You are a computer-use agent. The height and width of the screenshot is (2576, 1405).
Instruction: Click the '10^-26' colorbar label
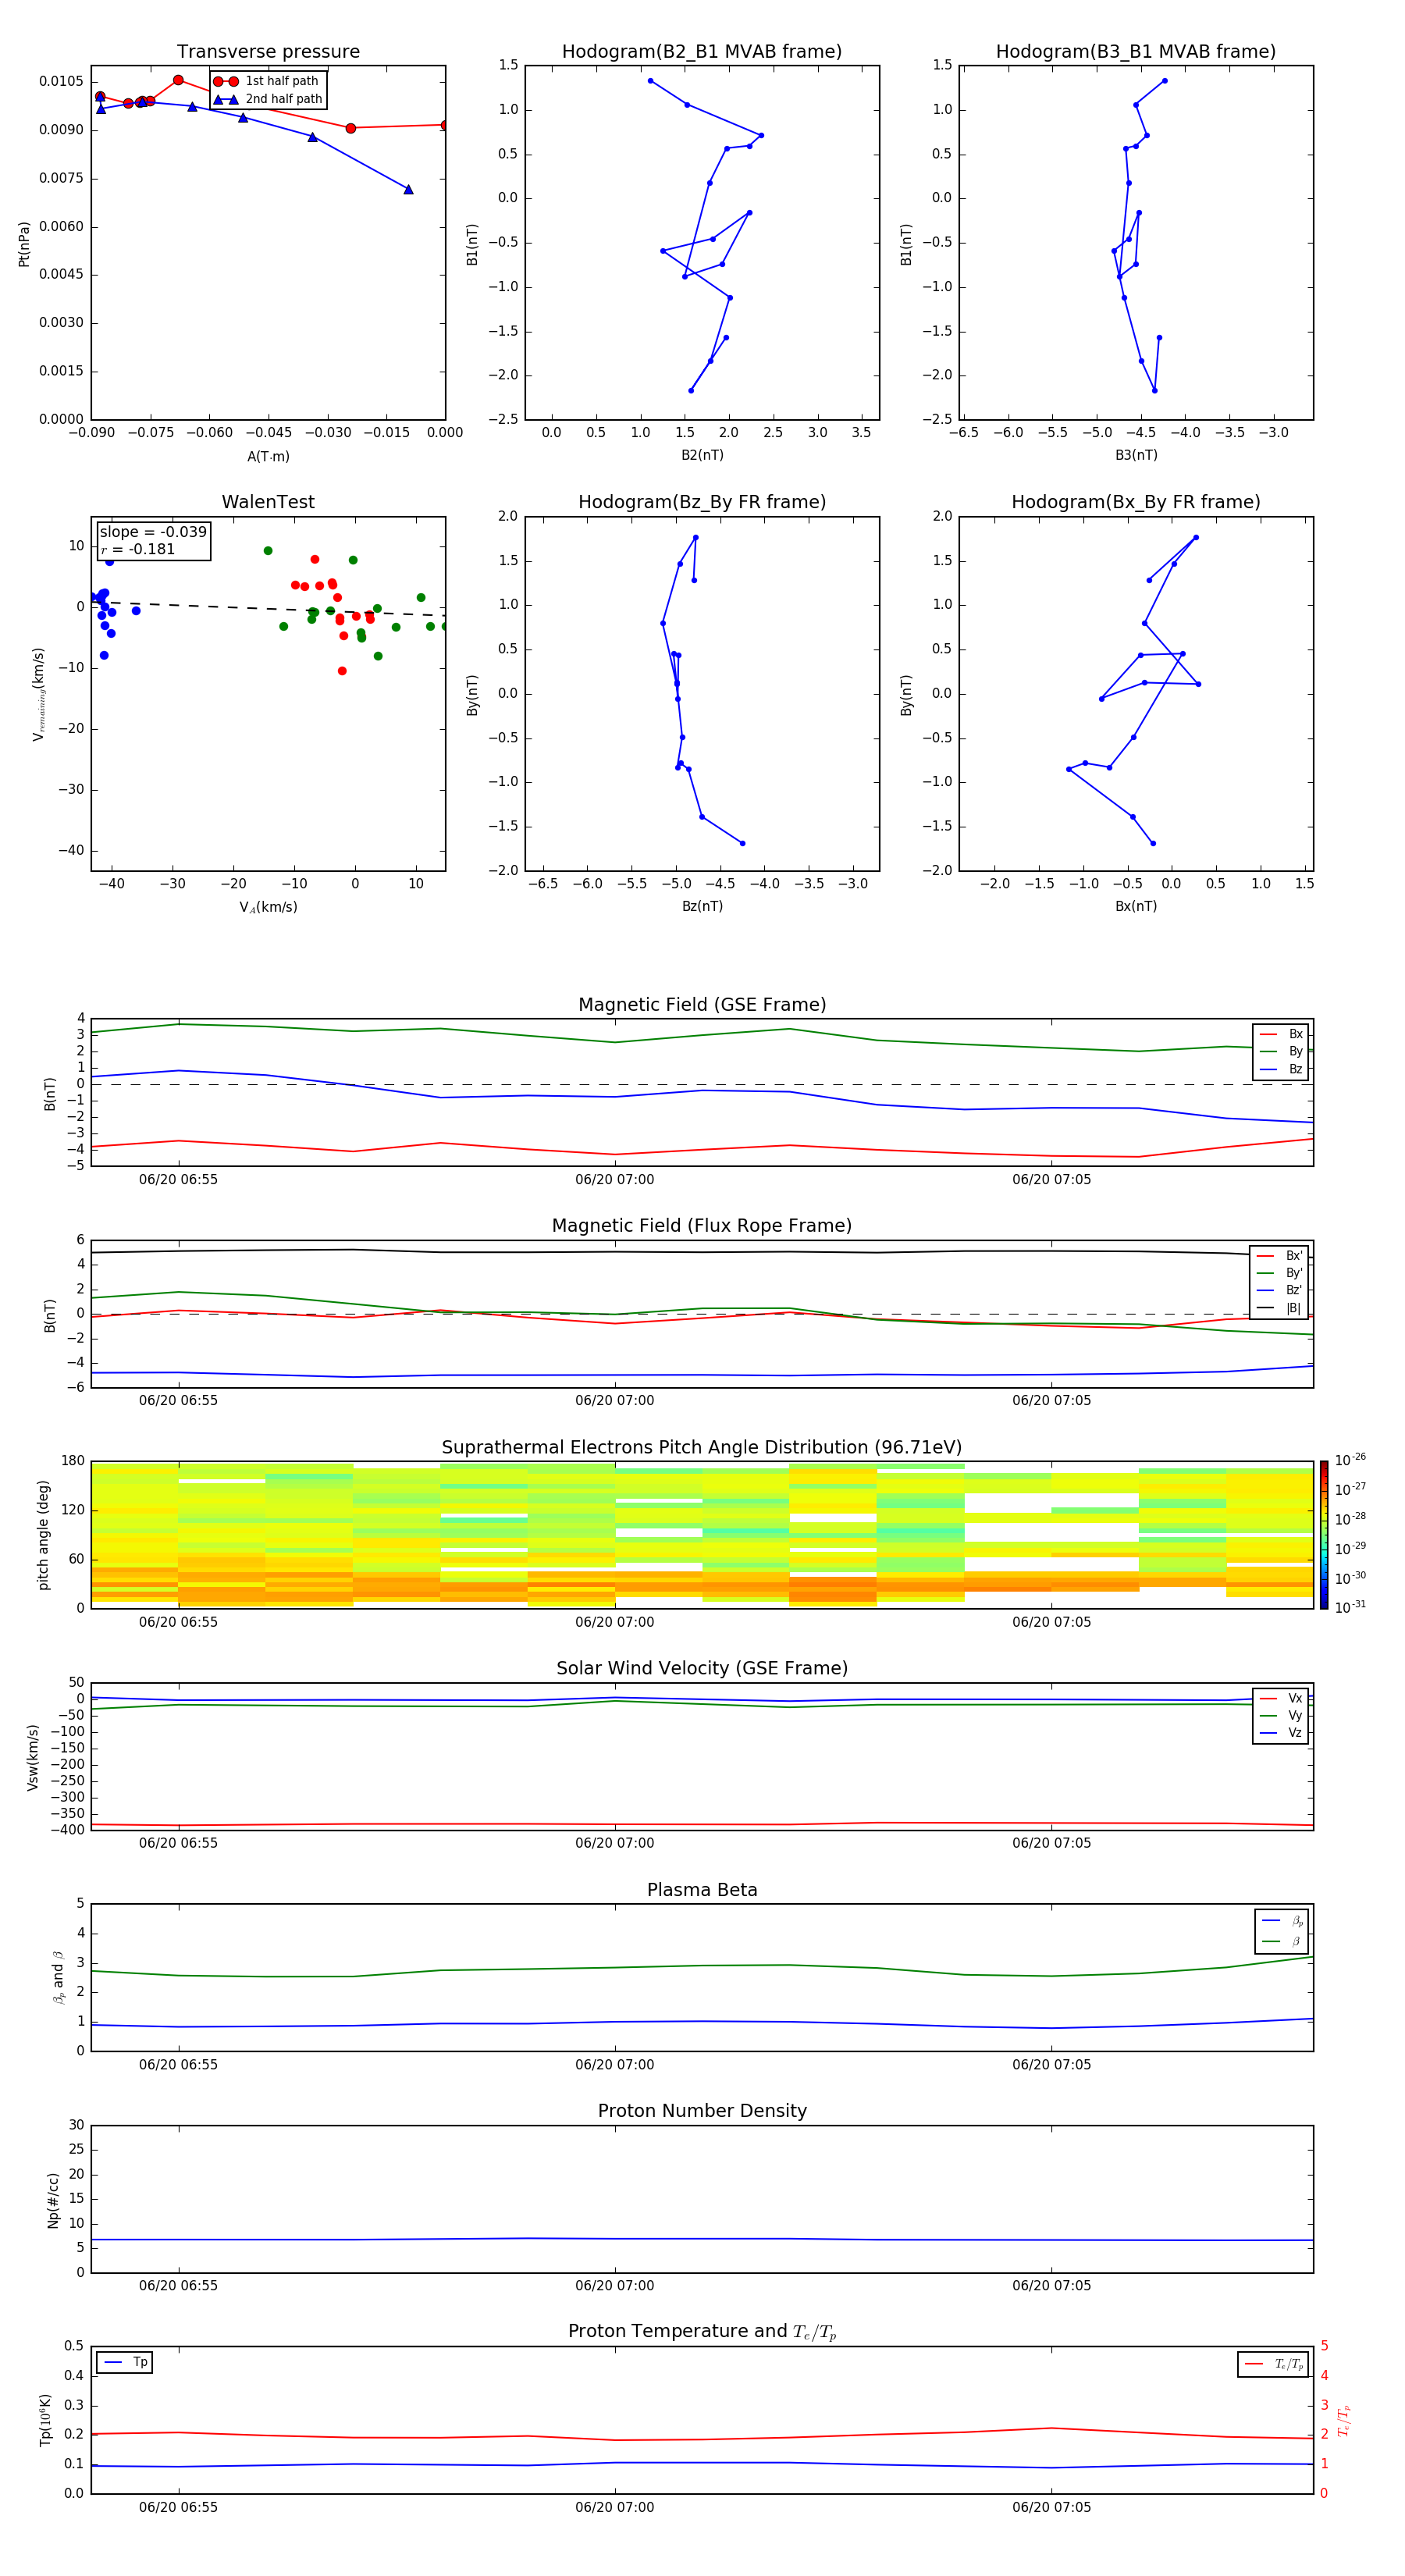click(x=1350, y=1460)
